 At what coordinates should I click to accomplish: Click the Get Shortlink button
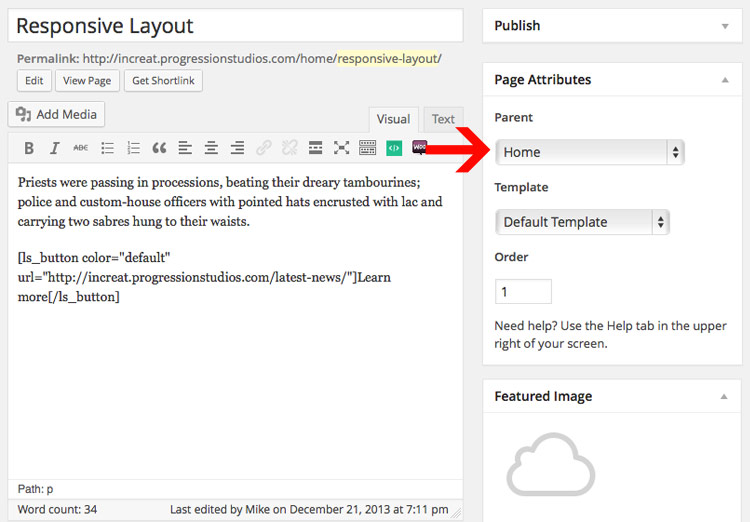(x=163, y=81)
